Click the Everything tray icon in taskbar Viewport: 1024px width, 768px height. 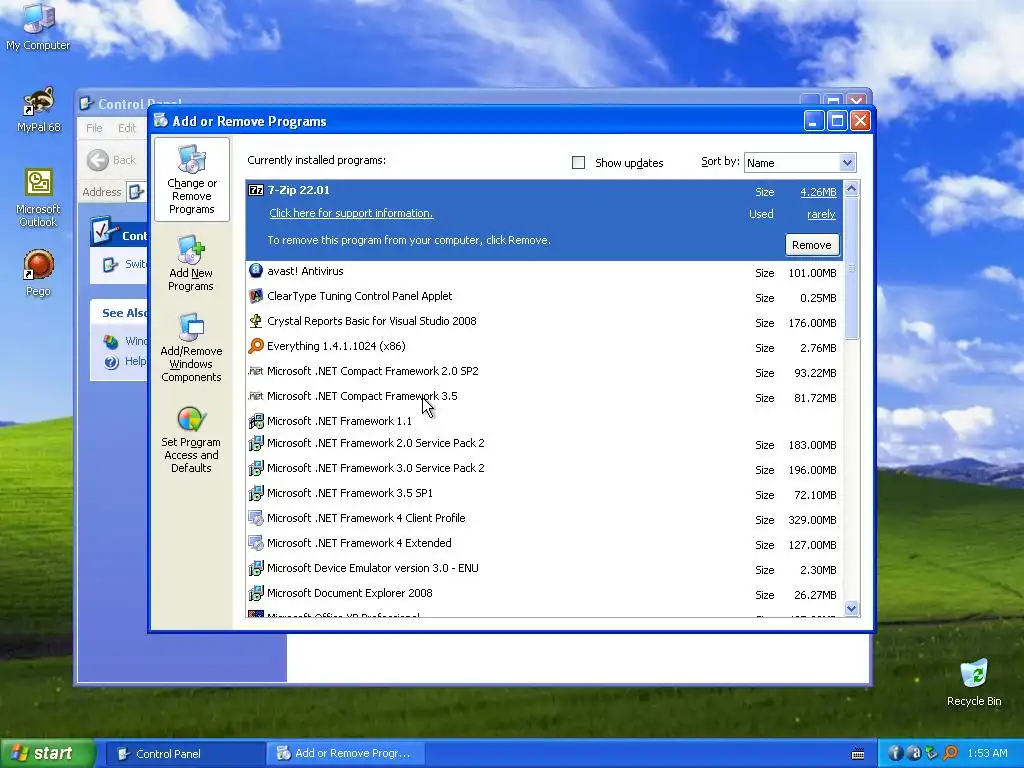tap(950, 753)
